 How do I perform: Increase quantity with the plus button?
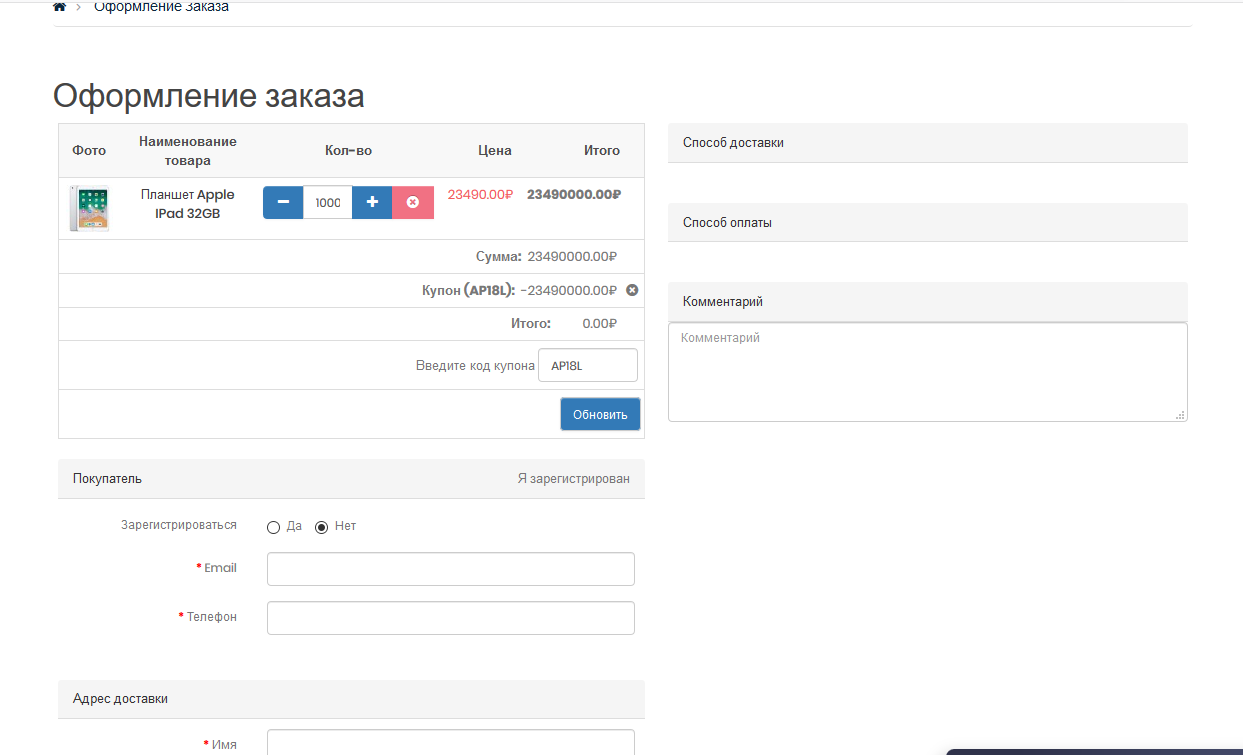coord(372,203)
